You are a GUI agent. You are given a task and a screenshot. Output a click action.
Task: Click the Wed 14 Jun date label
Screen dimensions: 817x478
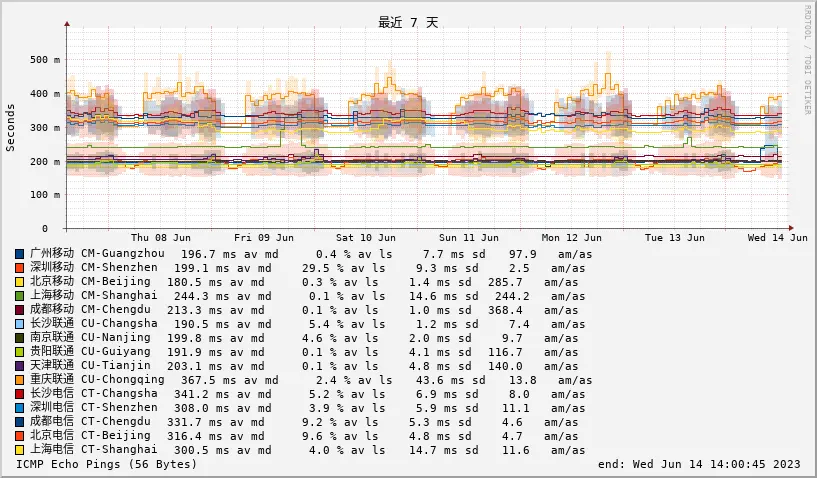(777, 238)
